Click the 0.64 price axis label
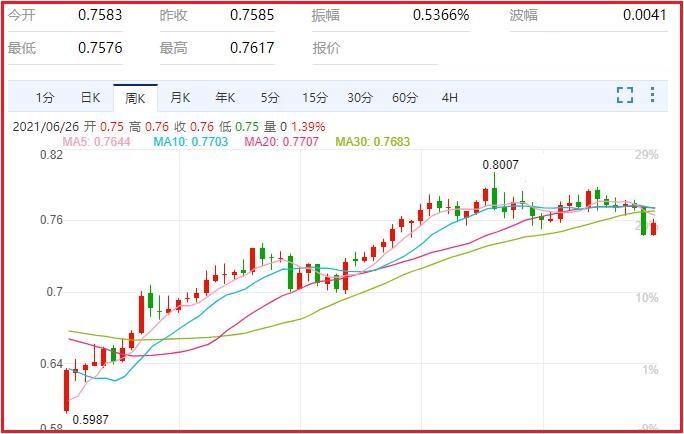The image size is (684, 434). 51,364
